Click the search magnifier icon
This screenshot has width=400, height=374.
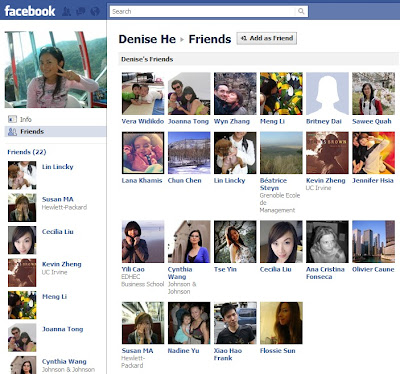click(301, 11)
